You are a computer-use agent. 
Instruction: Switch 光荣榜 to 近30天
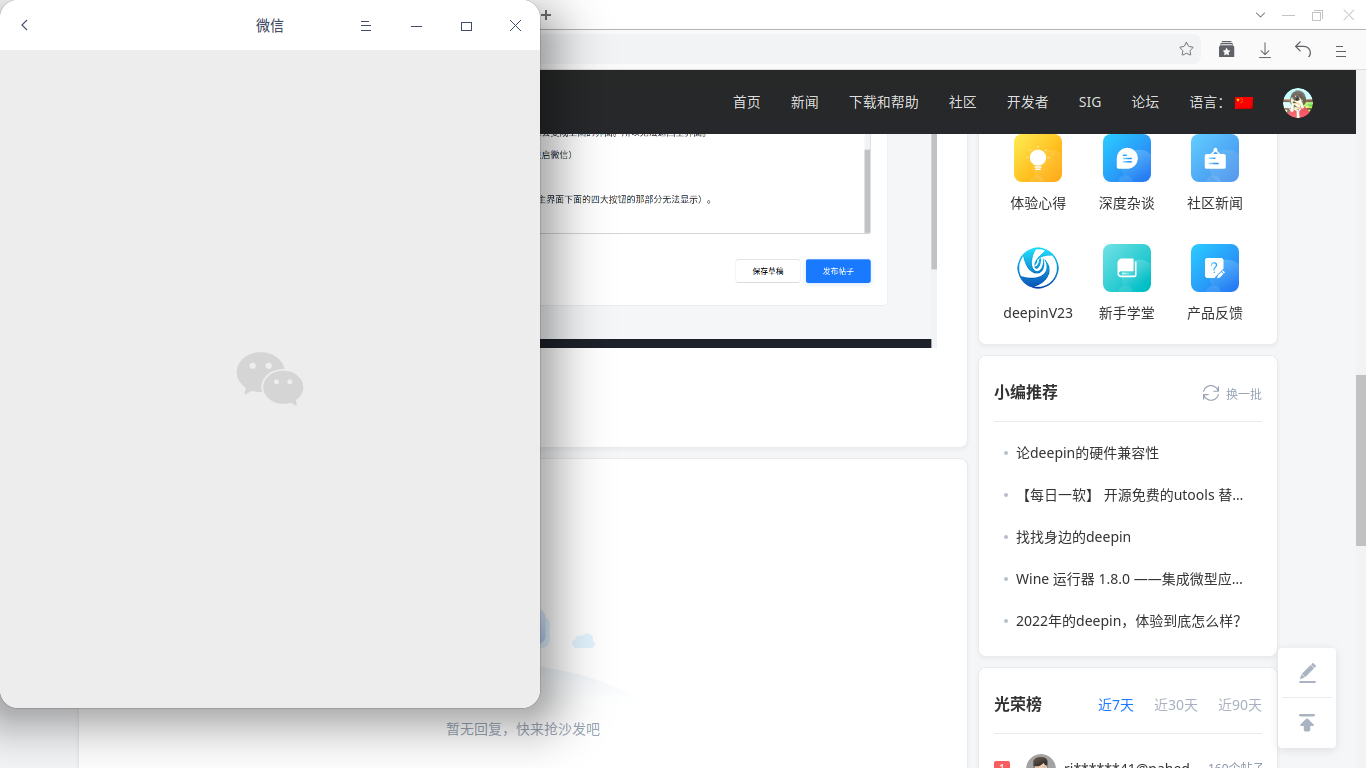pos(1175,705)
